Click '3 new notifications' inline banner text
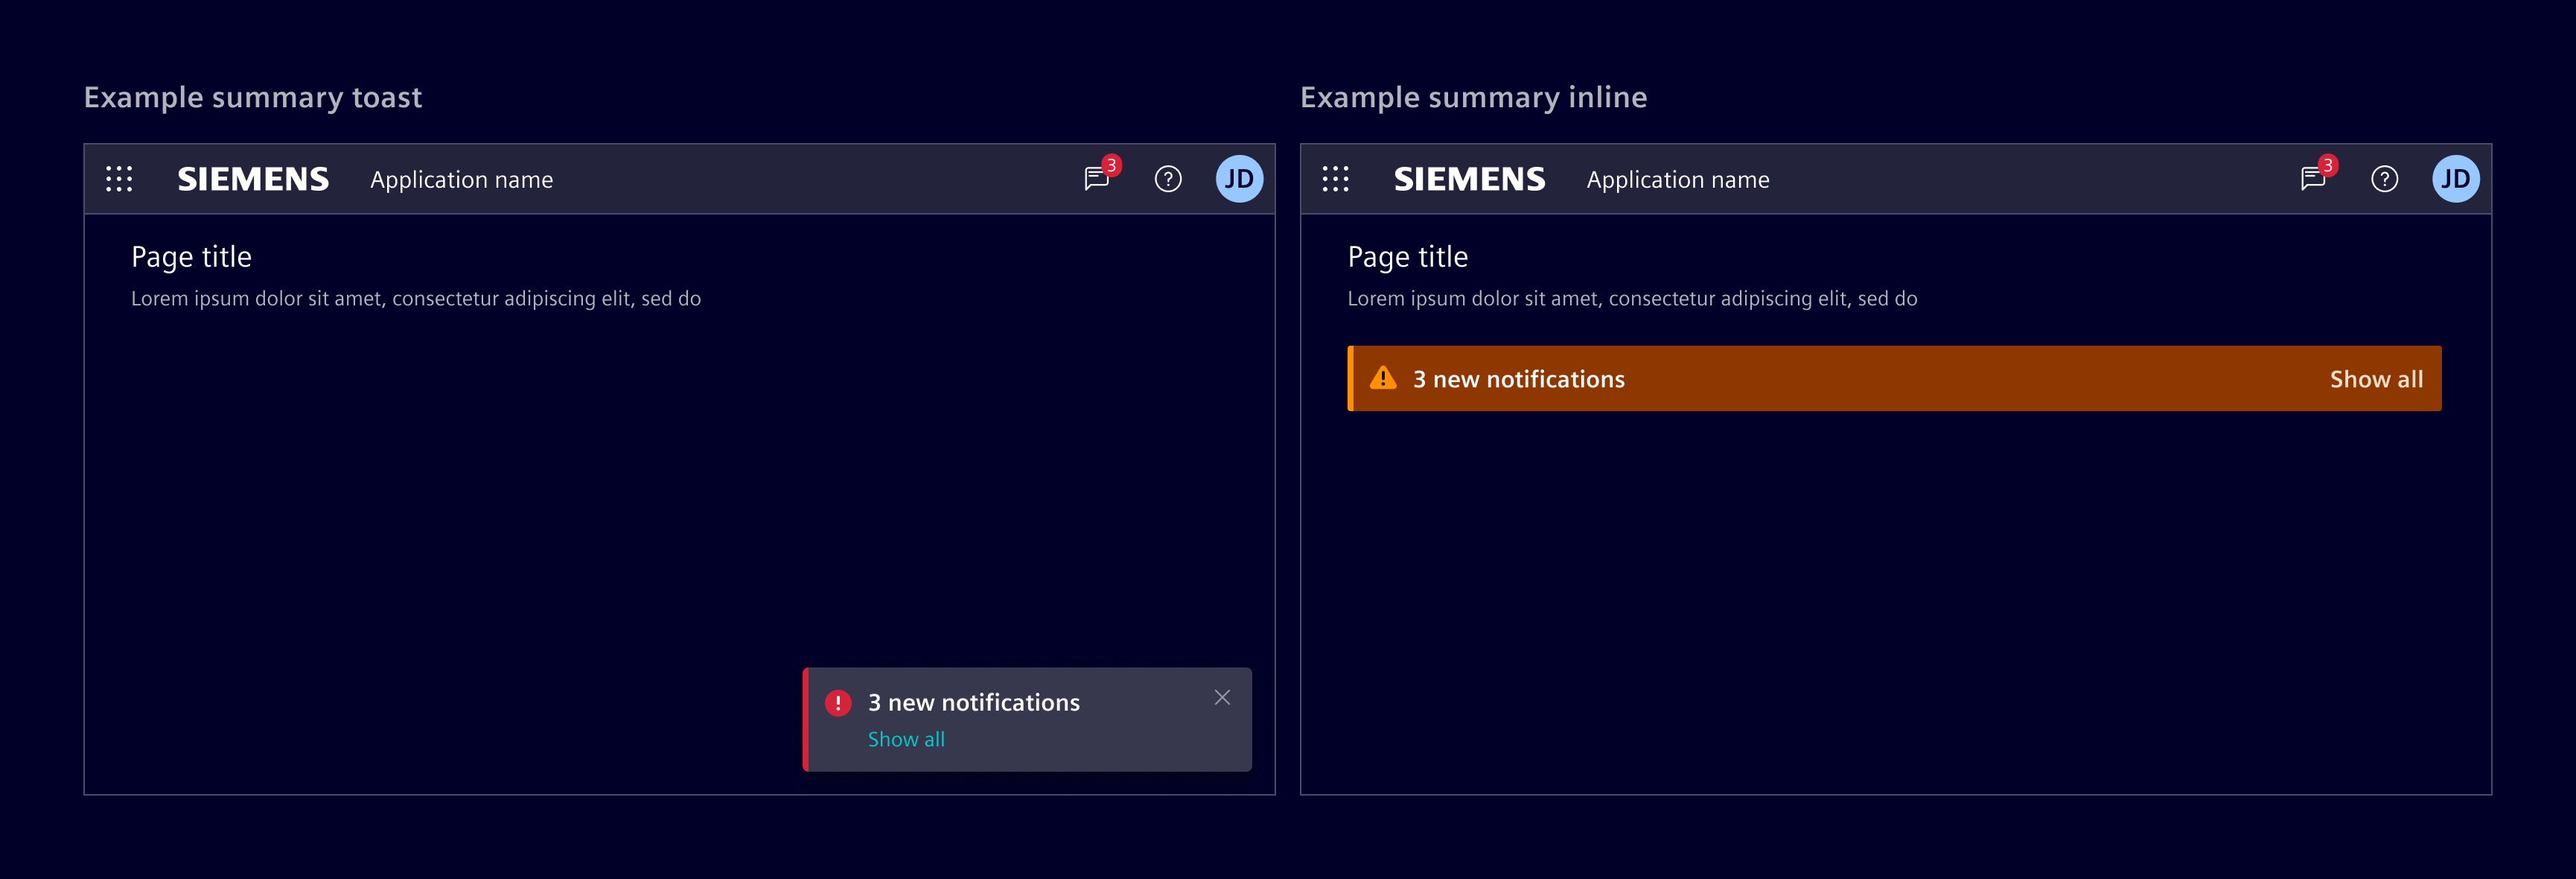The height and width of the screenshot is (879, 2576). pos(1518,379)
